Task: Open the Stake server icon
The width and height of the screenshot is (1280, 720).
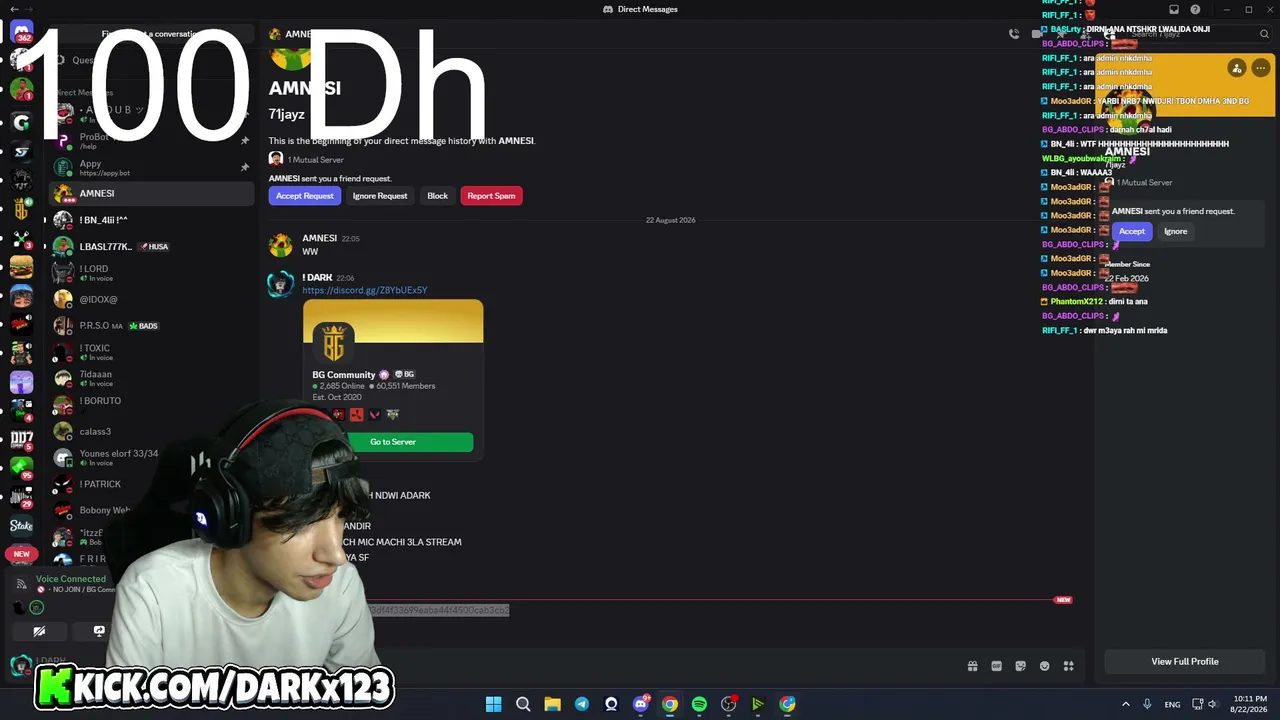Action: 21,525
